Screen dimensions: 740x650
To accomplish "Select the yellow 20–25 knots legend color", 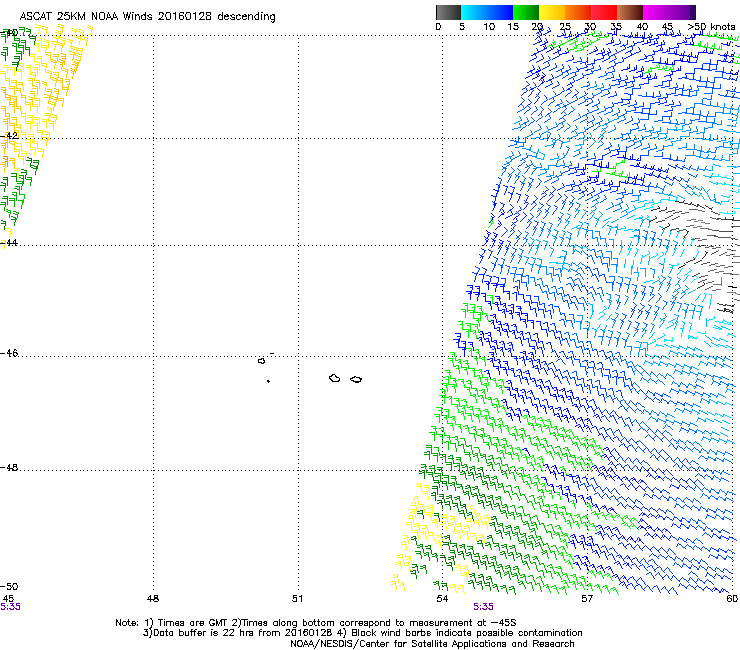I will tap(552, 12).
